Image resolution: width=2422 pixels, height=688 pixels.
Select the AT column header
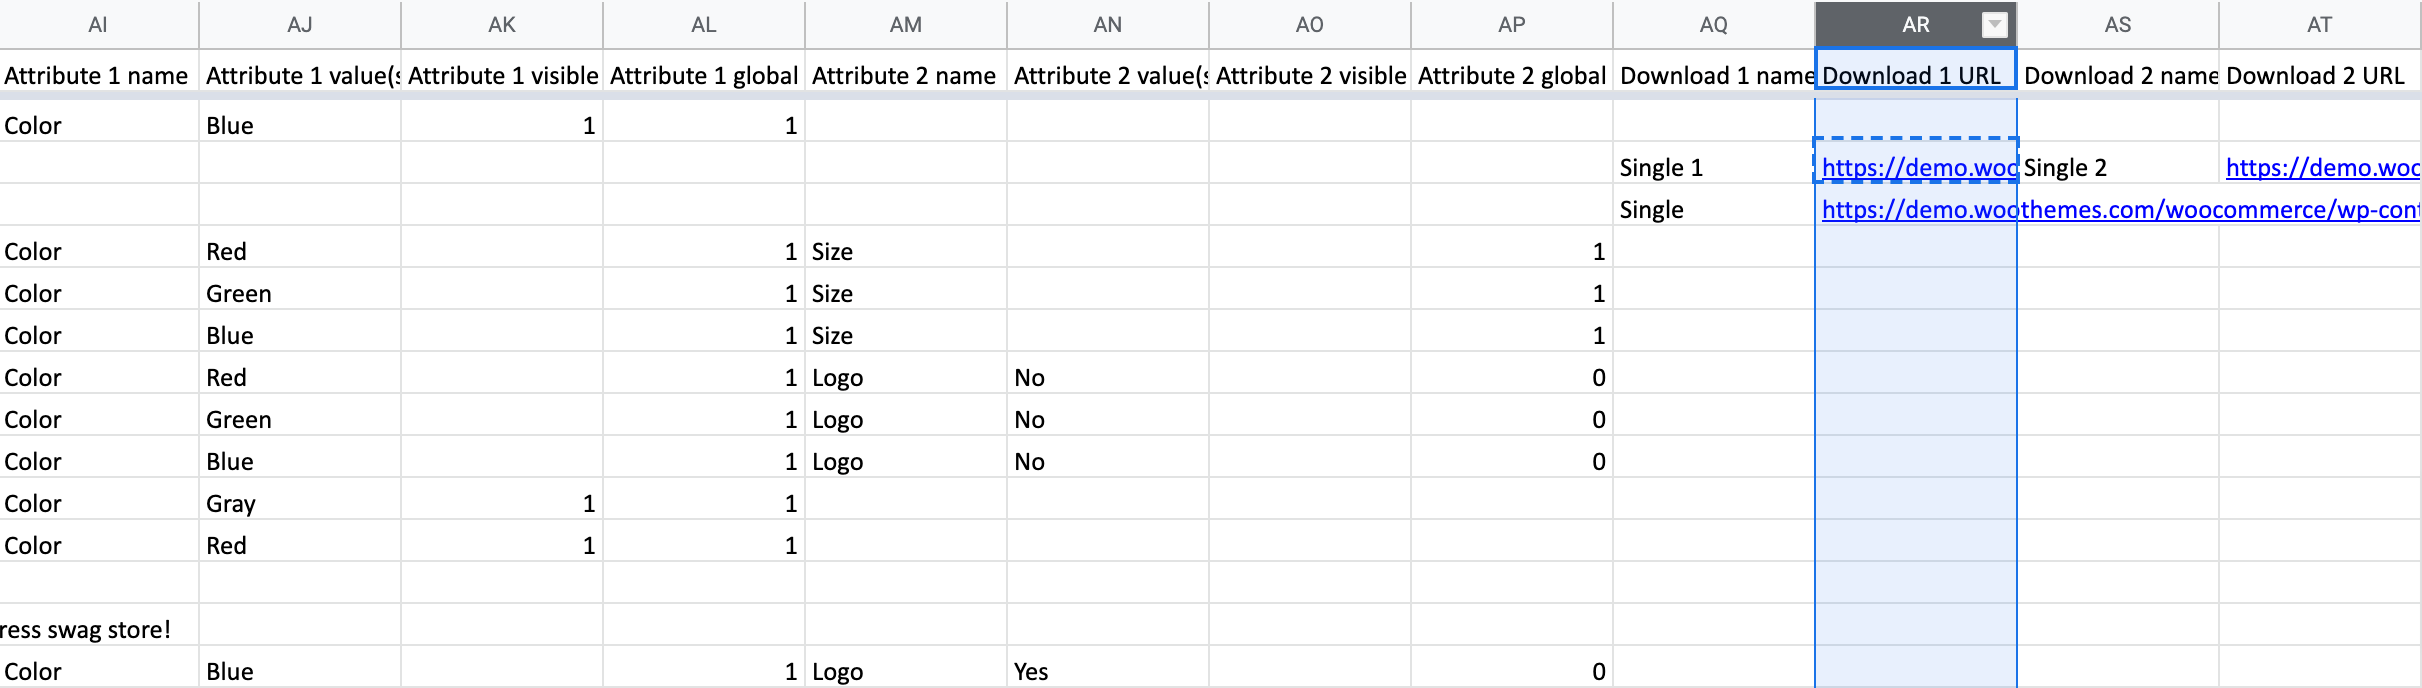(2319, 25)
